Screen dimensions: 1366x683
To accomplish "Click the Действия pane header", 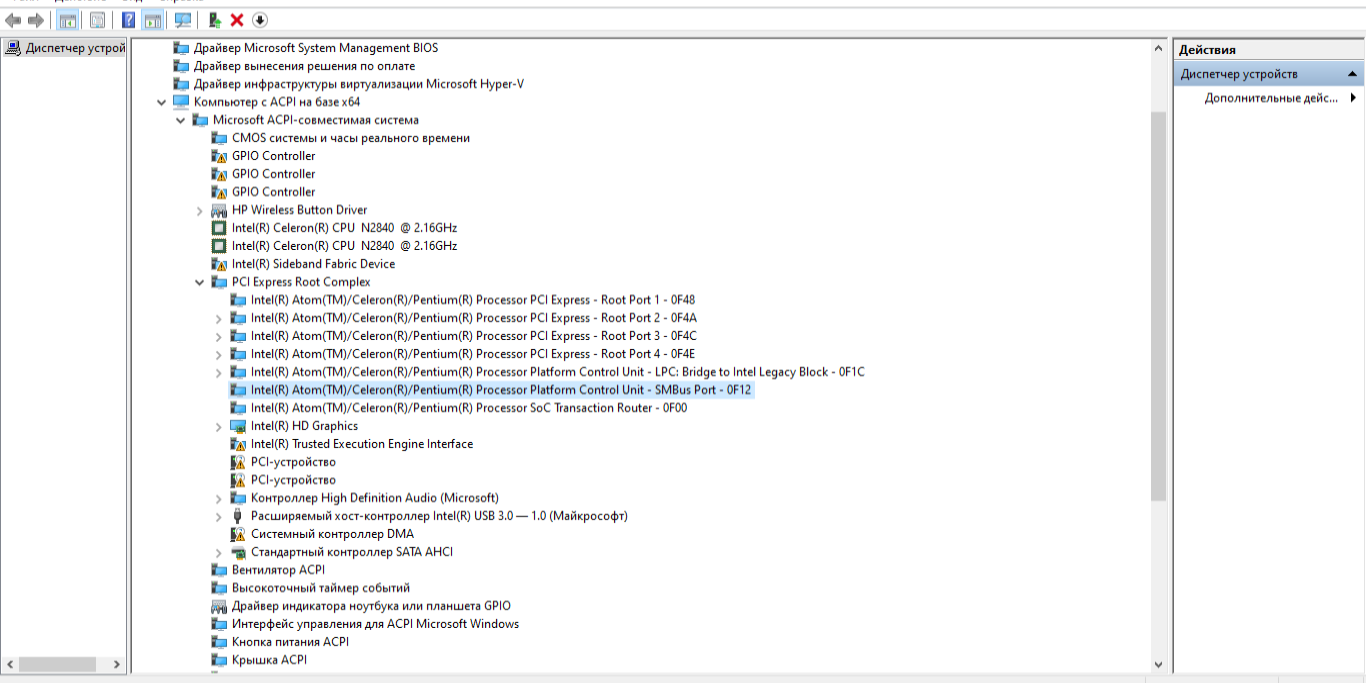I will [1268, 49].
